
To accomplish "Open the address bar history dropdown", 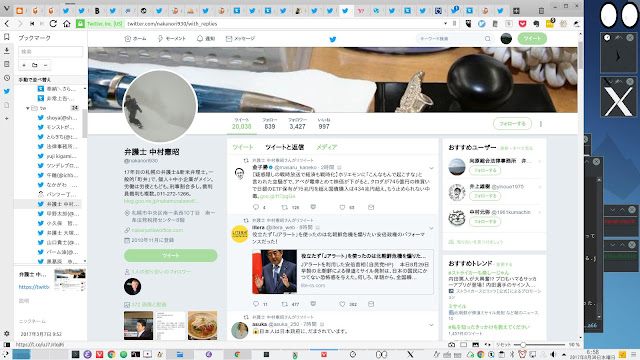I will [445, 24].
